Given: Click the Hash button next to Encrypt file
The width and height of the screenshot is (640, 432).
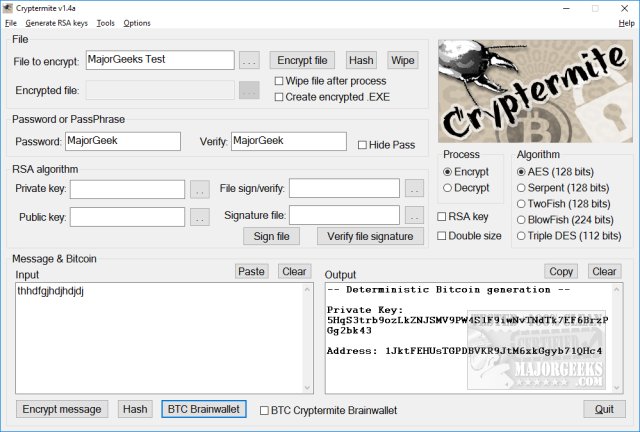Looking at the screenshot, I should (361, 60).
